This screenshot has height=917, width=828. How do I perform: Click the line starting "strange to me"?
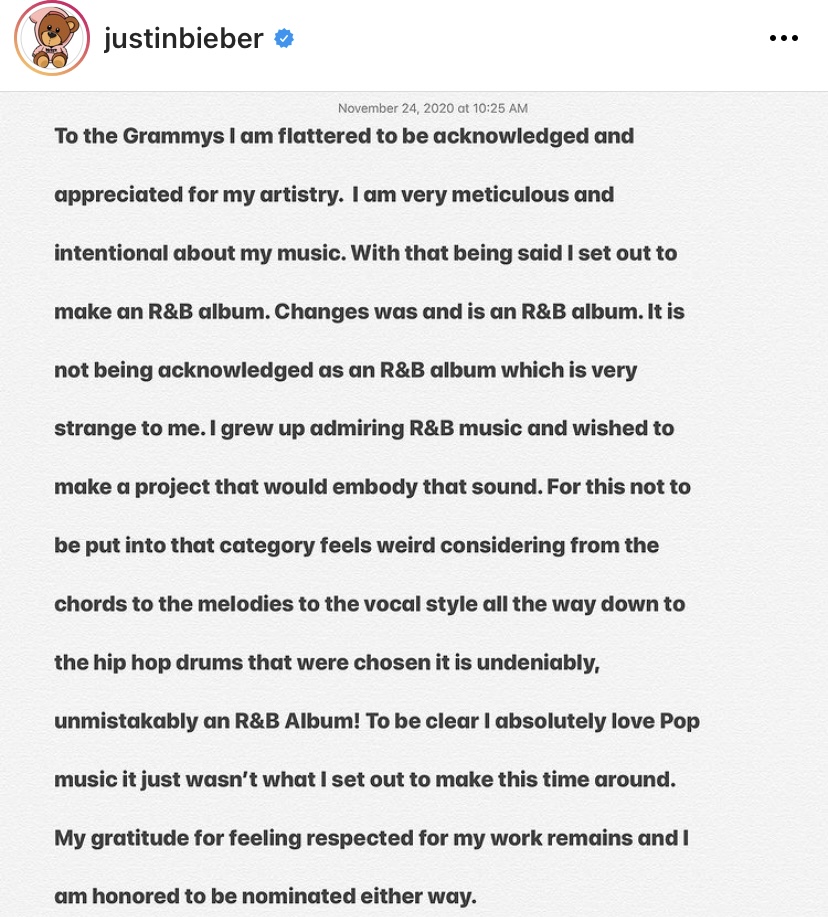click(364, 429)
